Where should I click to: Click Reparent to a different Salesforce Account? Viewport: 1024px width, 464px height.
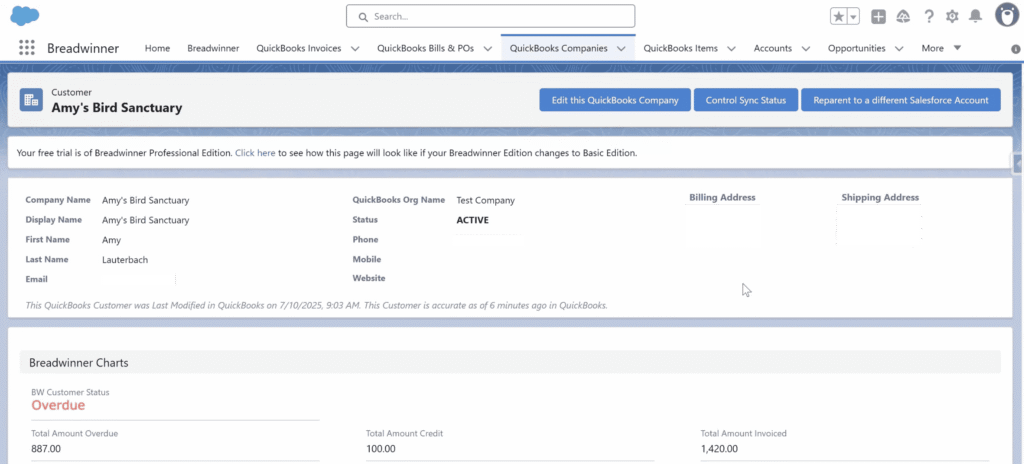click(900, 100)
